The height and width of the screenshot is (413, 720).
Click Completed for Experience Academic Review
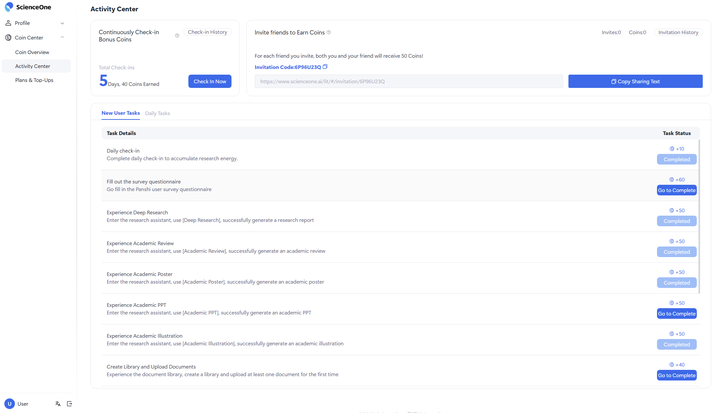[x=677, y=252]
